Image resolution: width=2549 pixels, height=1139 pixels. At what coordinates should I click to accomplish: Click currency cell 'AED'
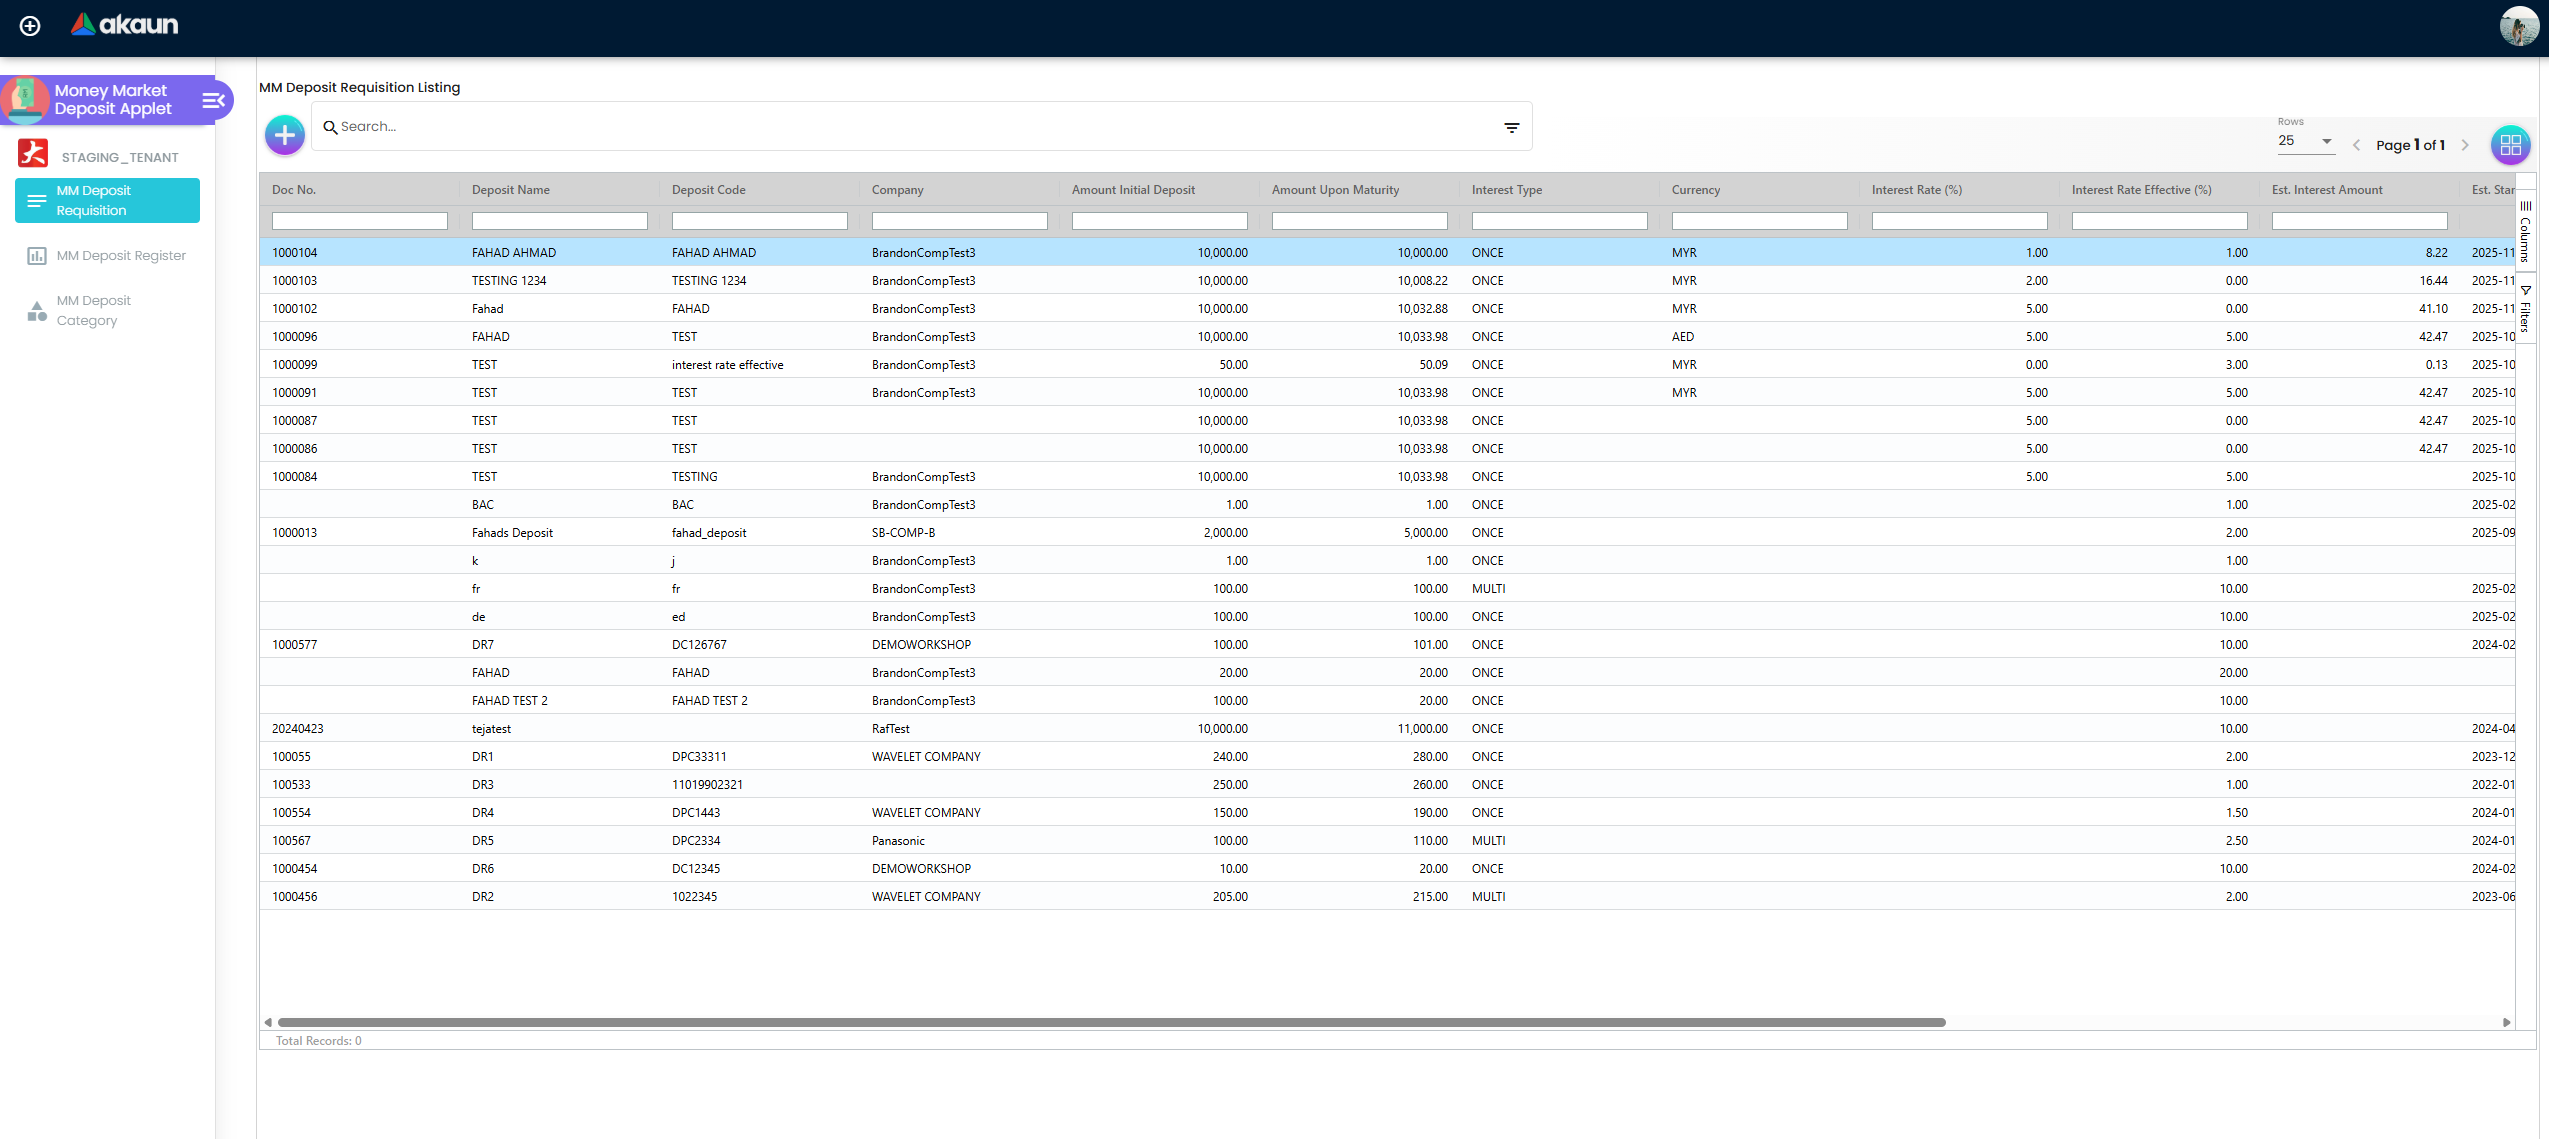[1683, 337]
